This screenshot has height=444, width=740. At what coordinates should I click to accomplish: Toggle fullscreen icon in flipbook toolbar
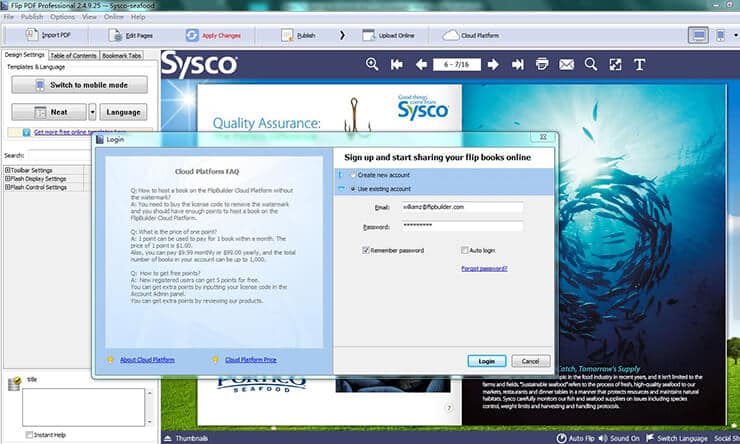point(615,64)
